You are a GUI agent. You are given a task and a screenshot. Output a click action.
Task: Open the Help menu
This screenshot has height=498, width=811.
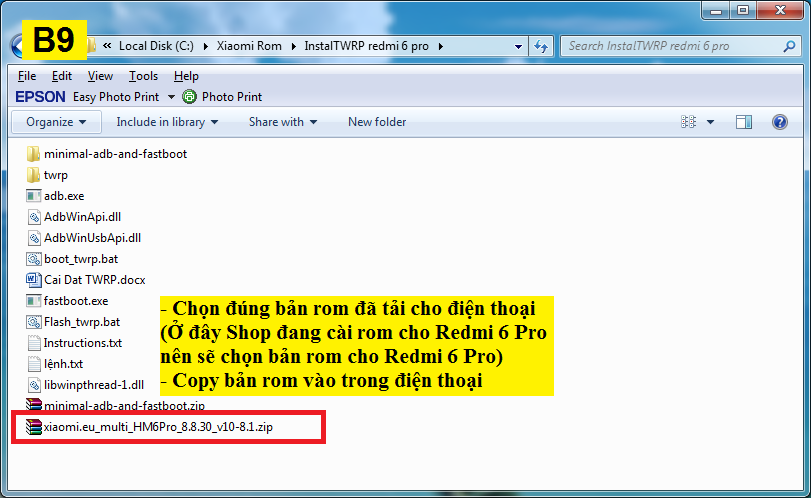click(186, 76)
